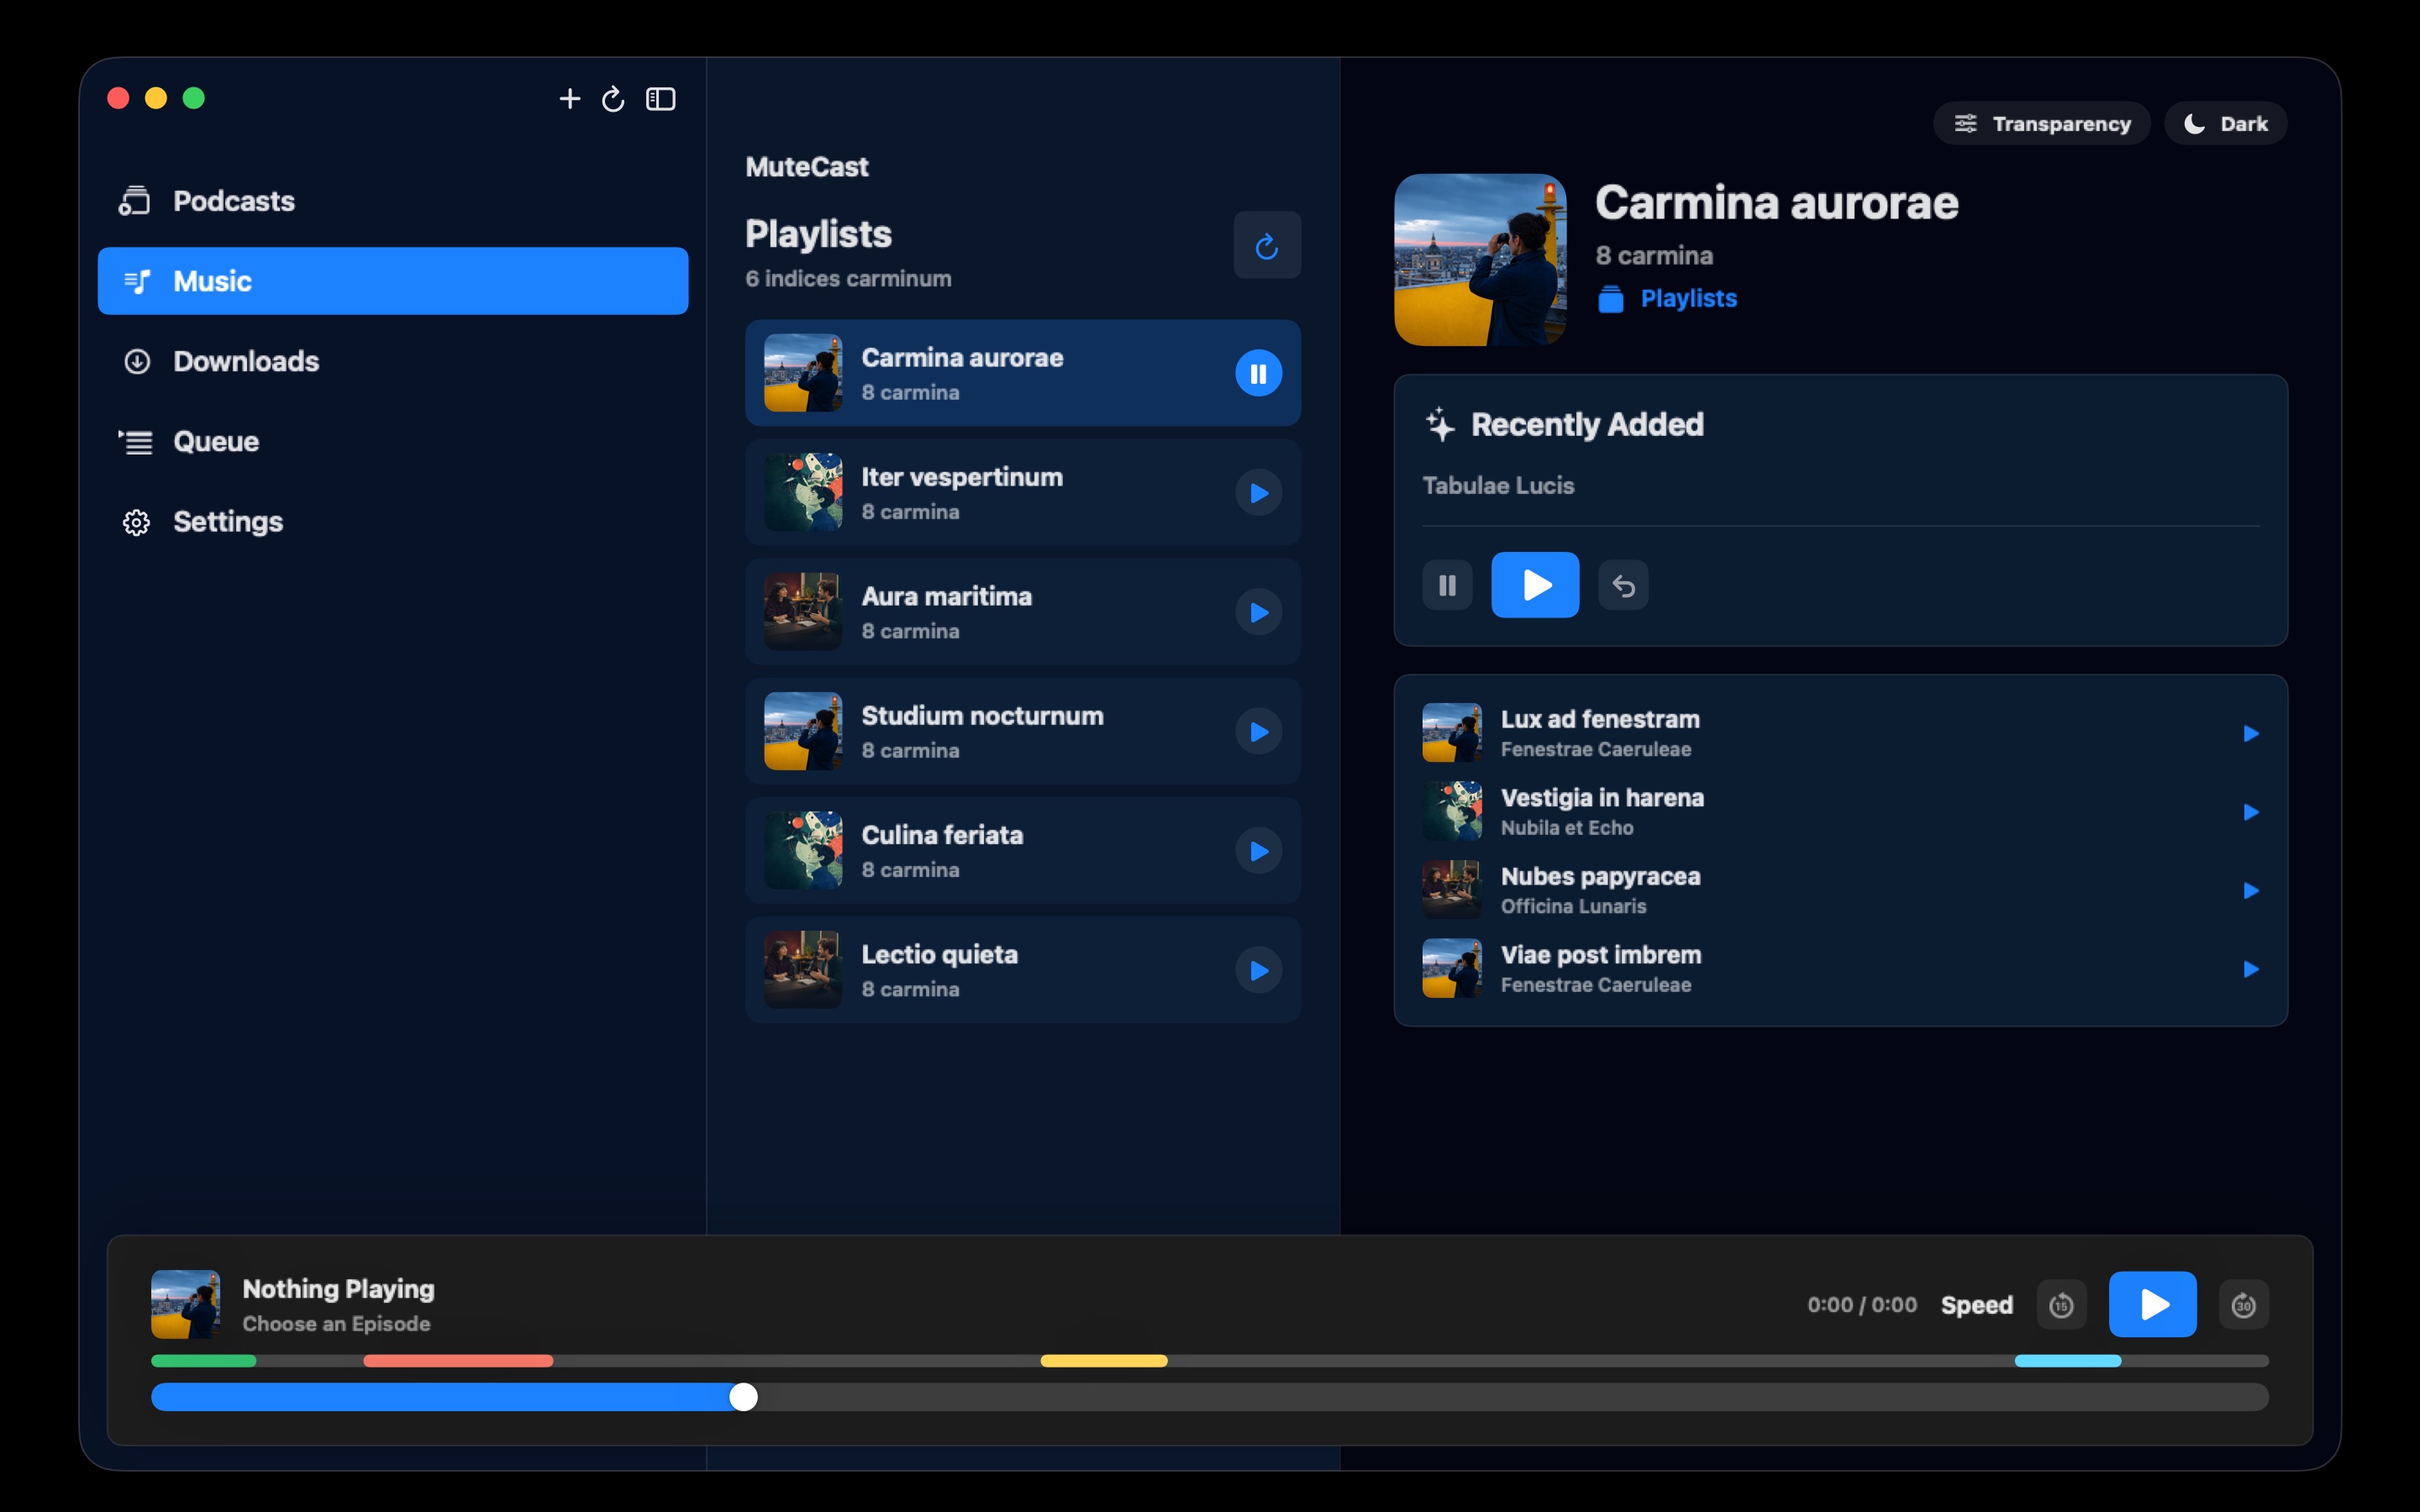Play the track Vestigia in harena

[2250, 812]
